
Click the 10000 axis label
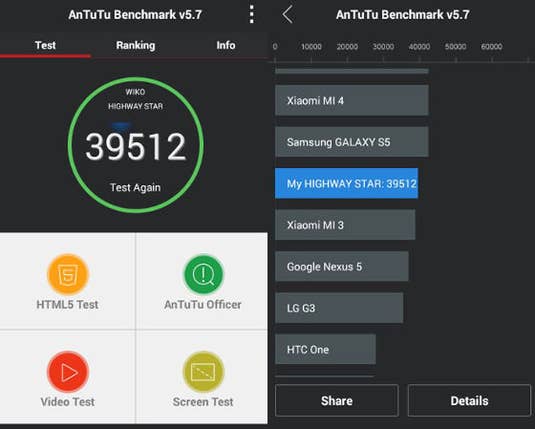click(311, 46)
